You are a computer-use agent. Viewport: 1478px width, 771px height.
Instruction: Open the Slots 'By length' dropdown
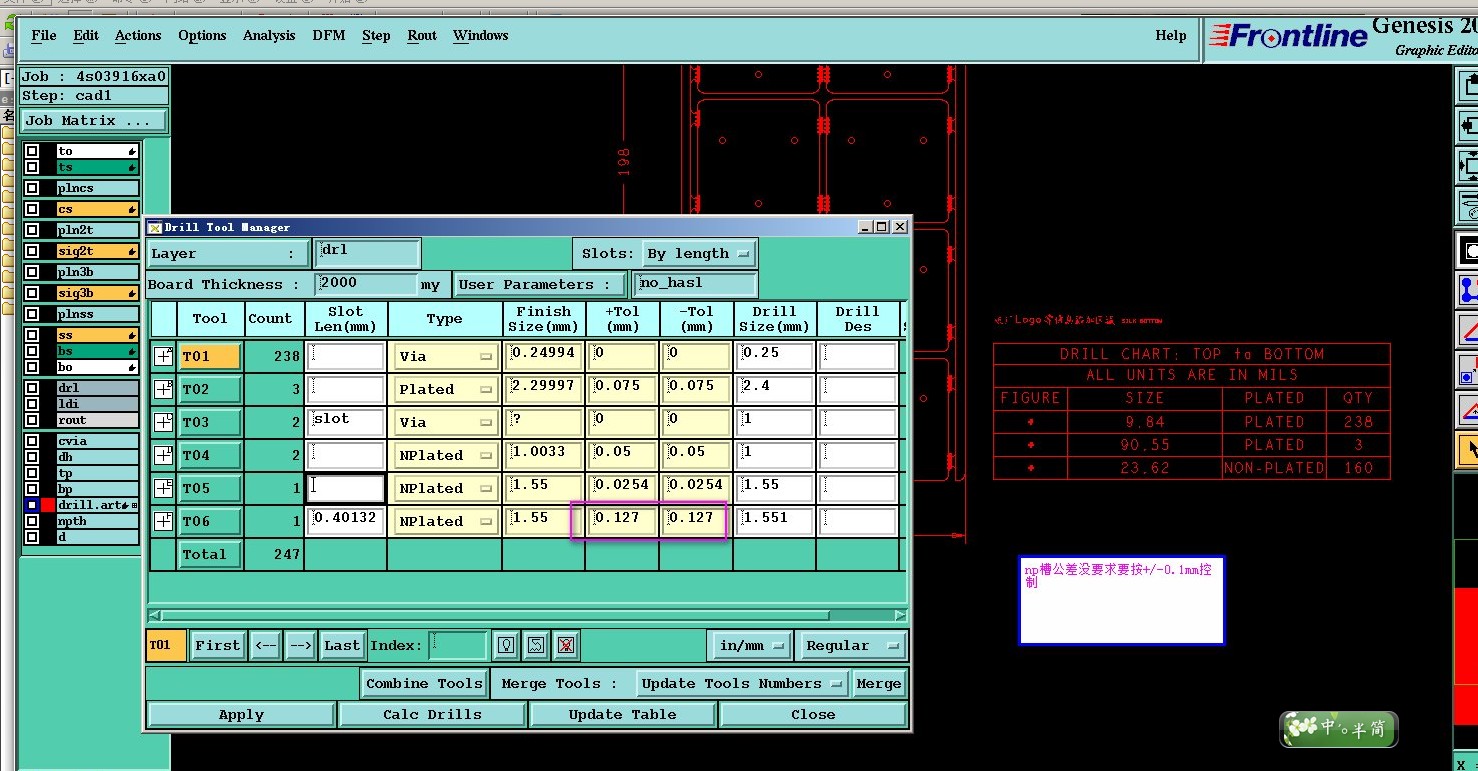tap(697, 254)
